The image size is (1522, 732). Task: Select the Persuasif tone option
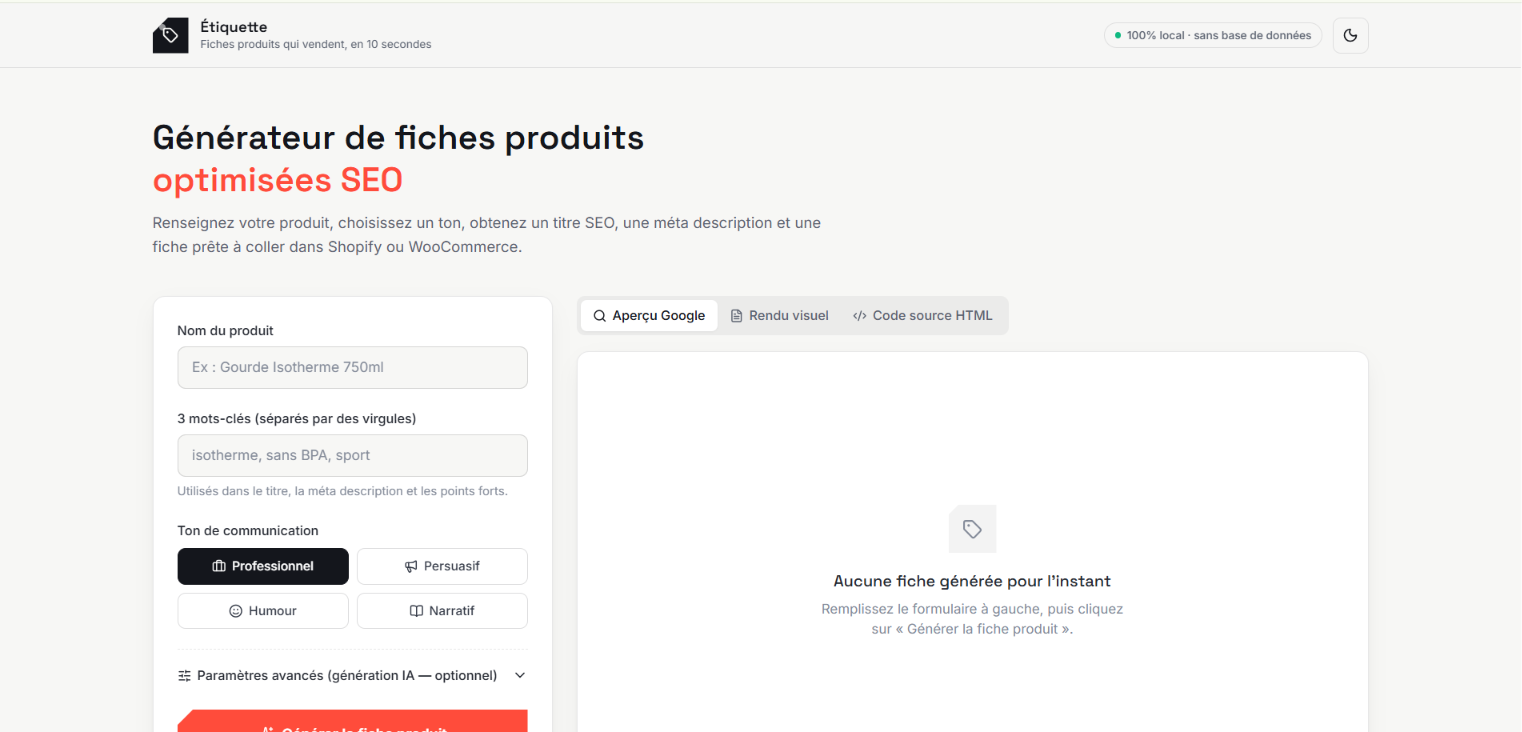tap(442, 566)
